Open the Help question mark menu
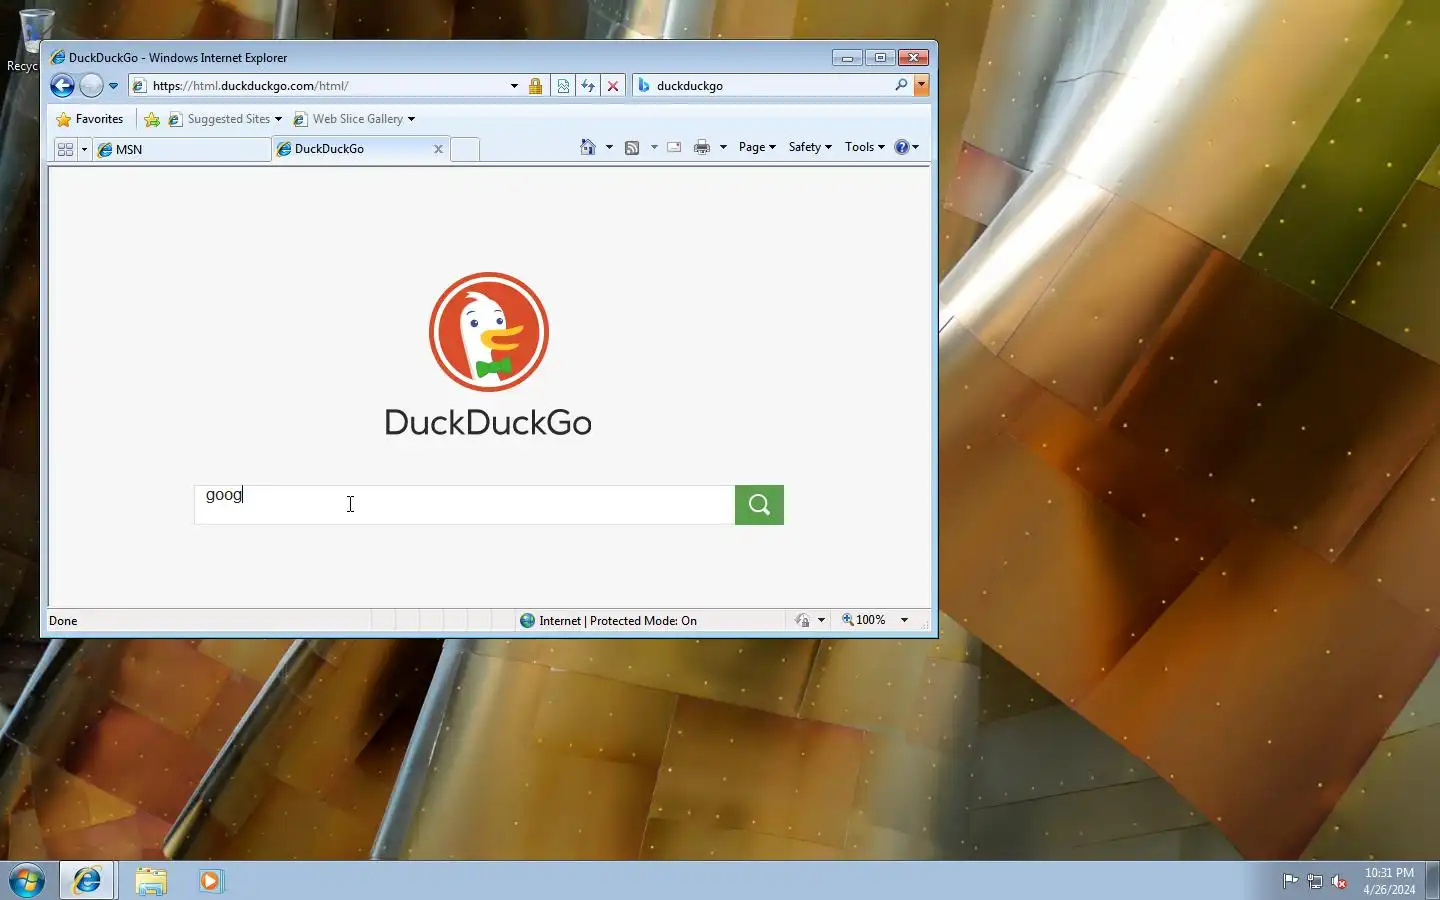 (x=906, y=147)
